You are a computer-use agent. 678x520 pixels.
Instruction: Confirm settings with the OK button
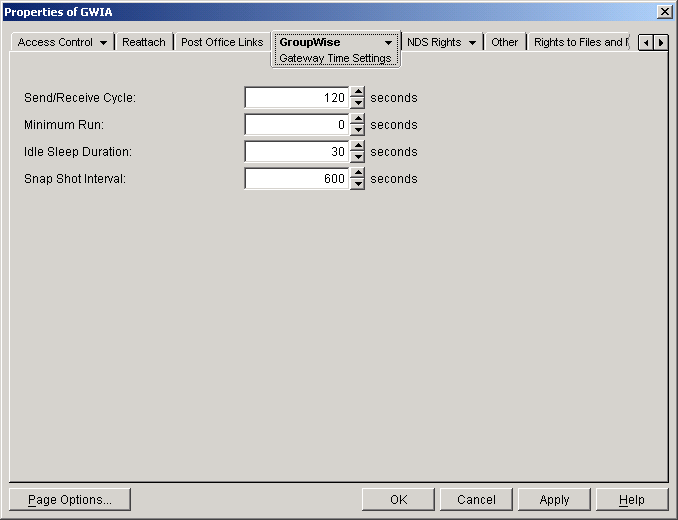pyautogui.click(x=398, y=500)
